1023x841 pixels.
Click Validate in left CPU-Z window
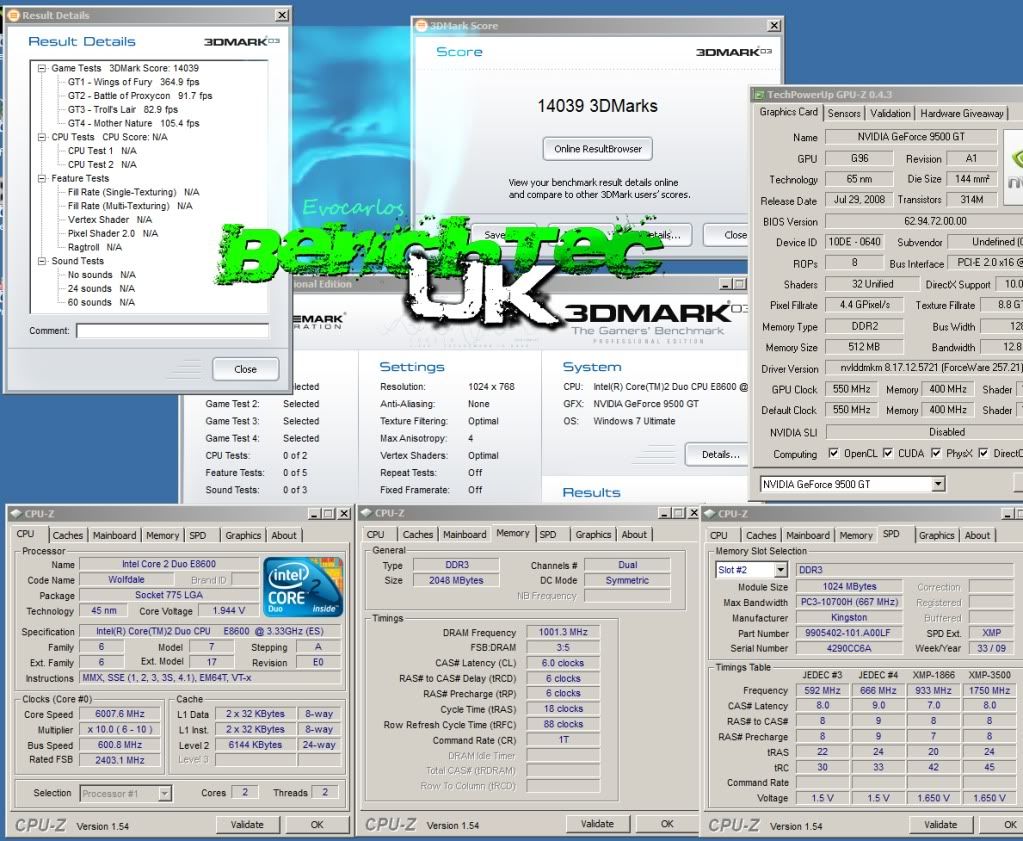[x=247, y=825]
